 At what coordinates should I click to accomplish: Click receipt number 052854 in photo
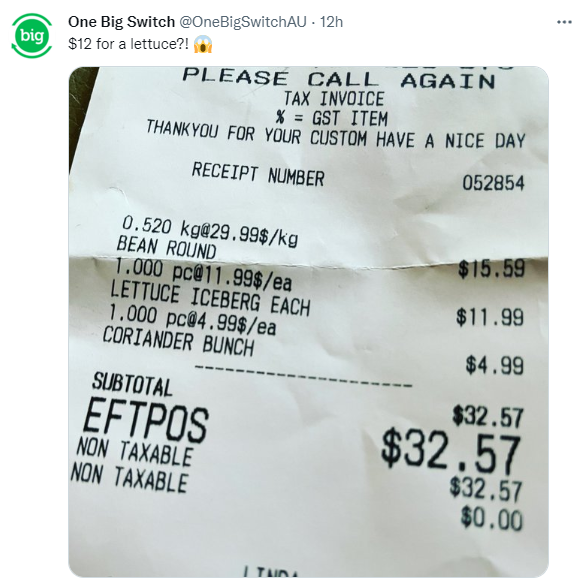click(x=493, y=183)
